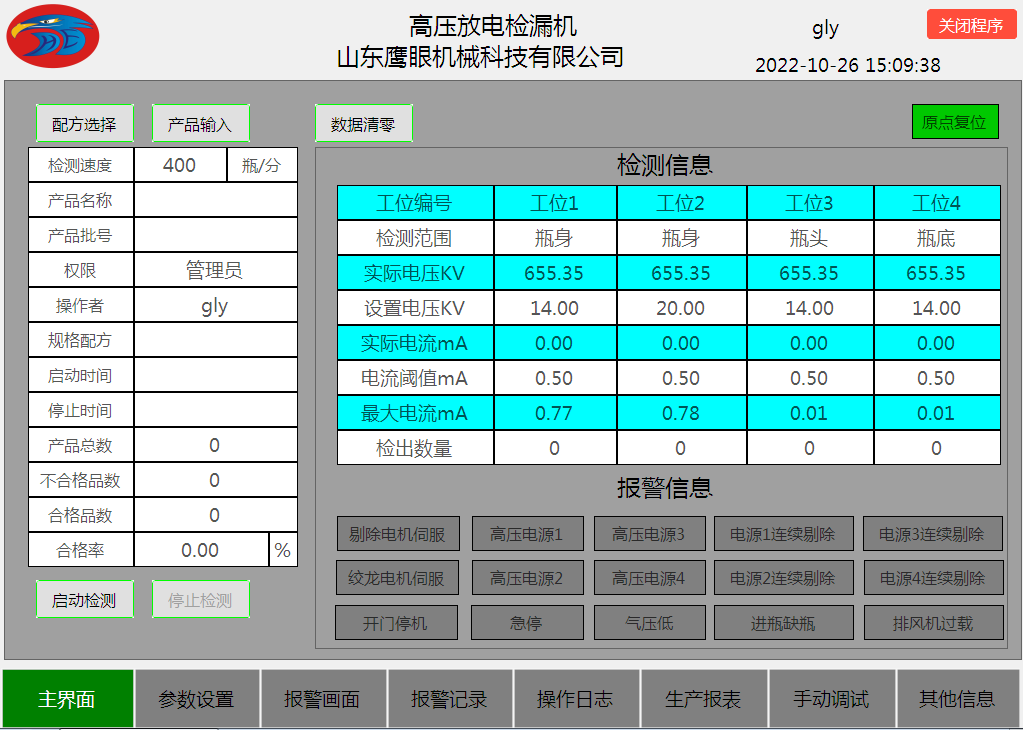Click 数据清零 to reset data
This screenshot has width=1023, height=730.
tap(363, 123)
